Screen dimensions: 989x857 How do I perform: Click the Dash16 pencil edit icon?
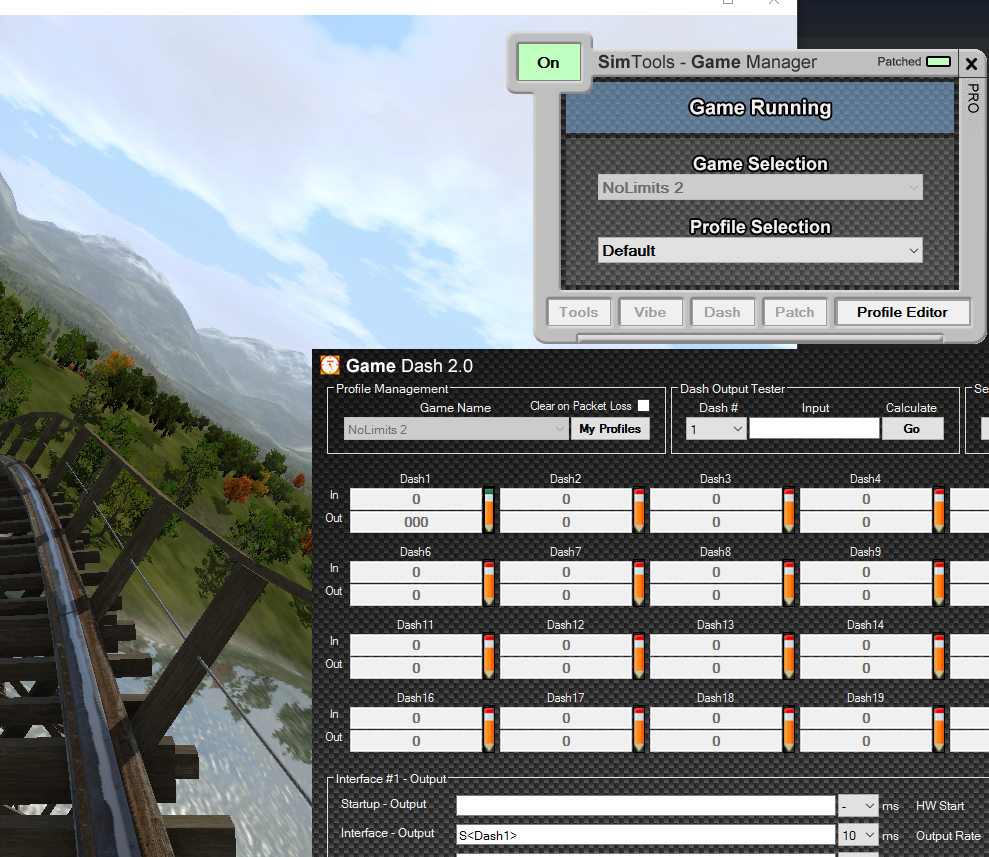click(489, 729)
